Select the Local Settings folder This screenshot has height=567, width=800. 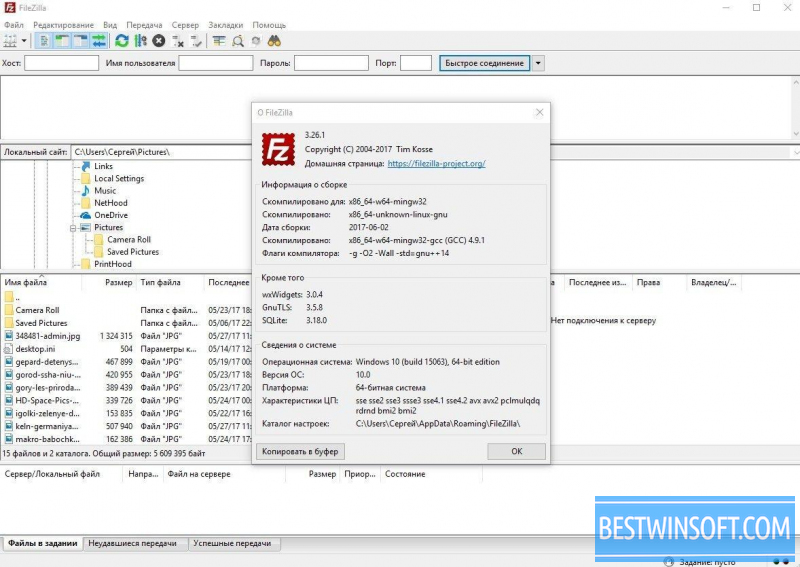click(x=119, y=178)
